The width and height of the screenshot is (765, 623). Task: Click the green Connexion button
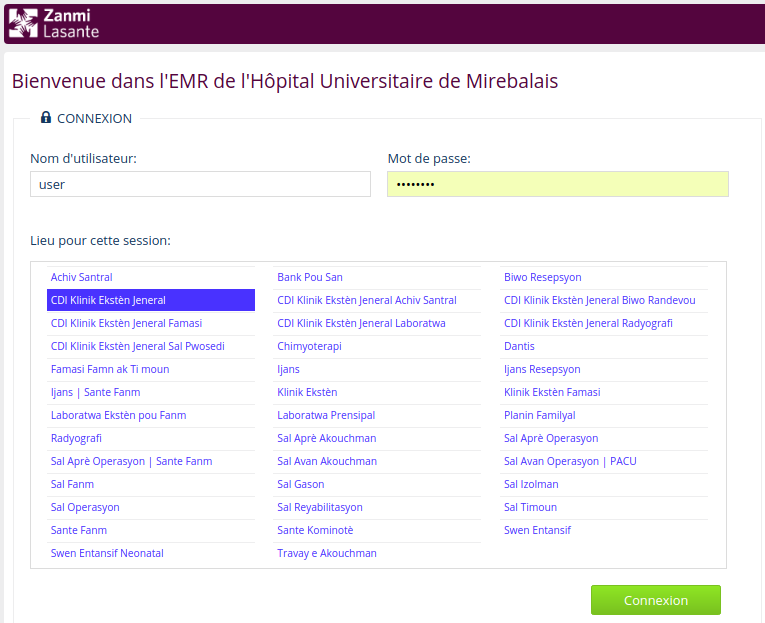point(656,600)
